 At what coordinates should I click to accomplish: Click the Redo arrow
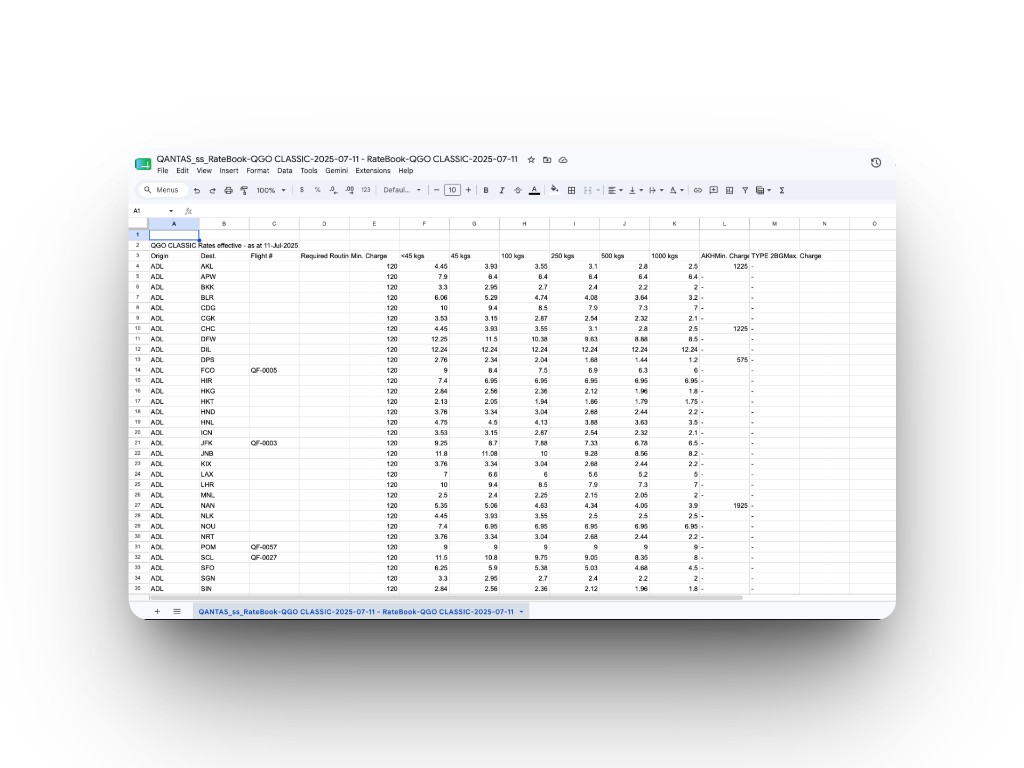coord(212,191)
